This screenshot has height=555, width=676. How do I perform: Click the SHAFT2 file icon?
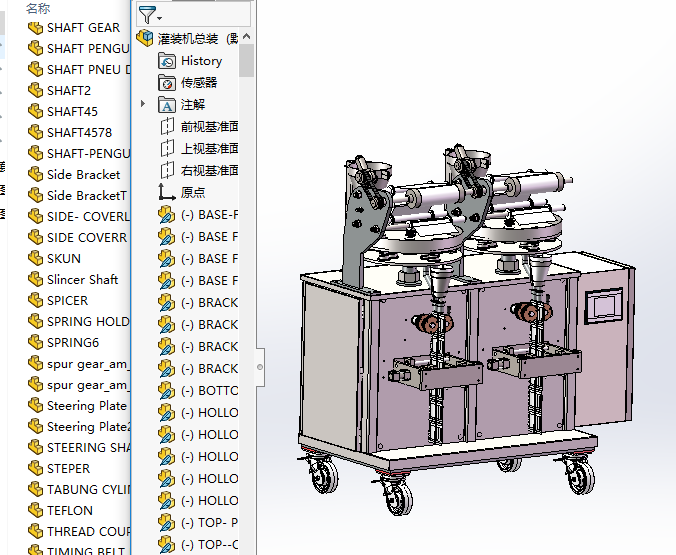click(35, 91)
